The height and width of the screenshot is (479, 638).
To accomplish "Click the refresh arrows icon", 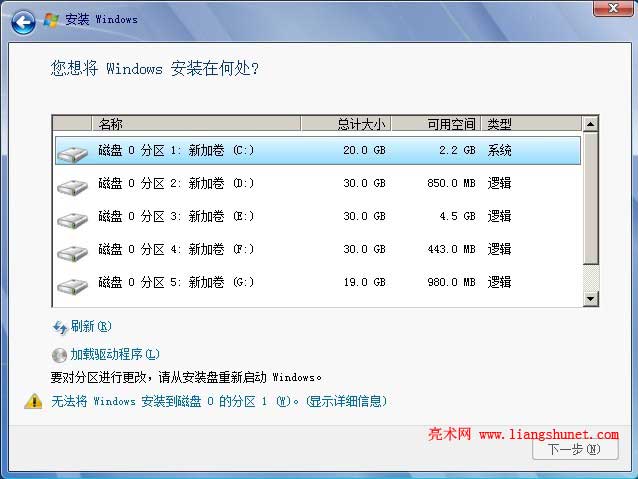I will click(x=59, y=327).
